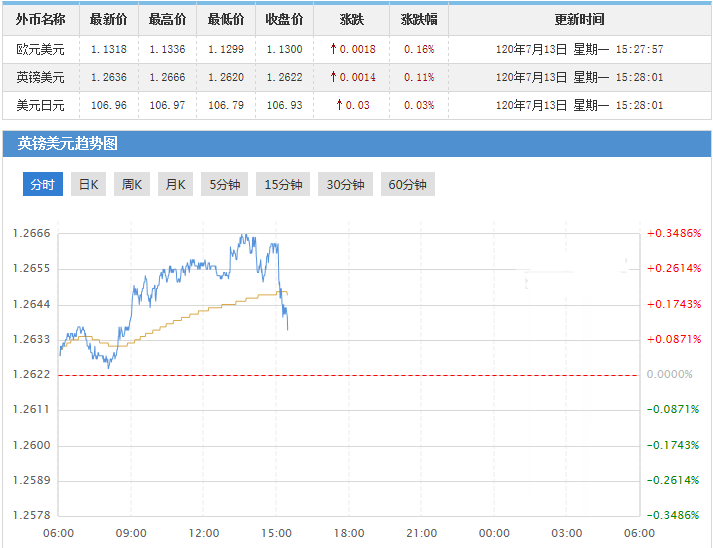Click the 0.0000% baseline label
713x548 pixels.
click(669, 375)
